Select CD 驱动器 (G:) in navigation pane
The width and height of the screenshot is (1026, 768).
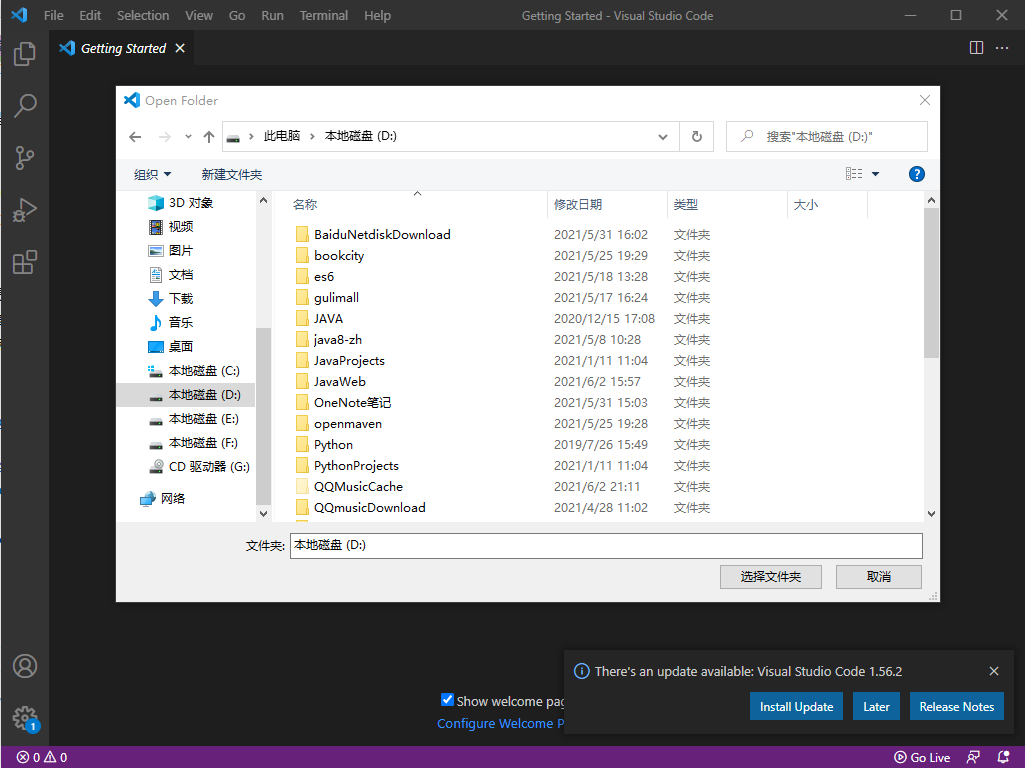coord(200,466)
